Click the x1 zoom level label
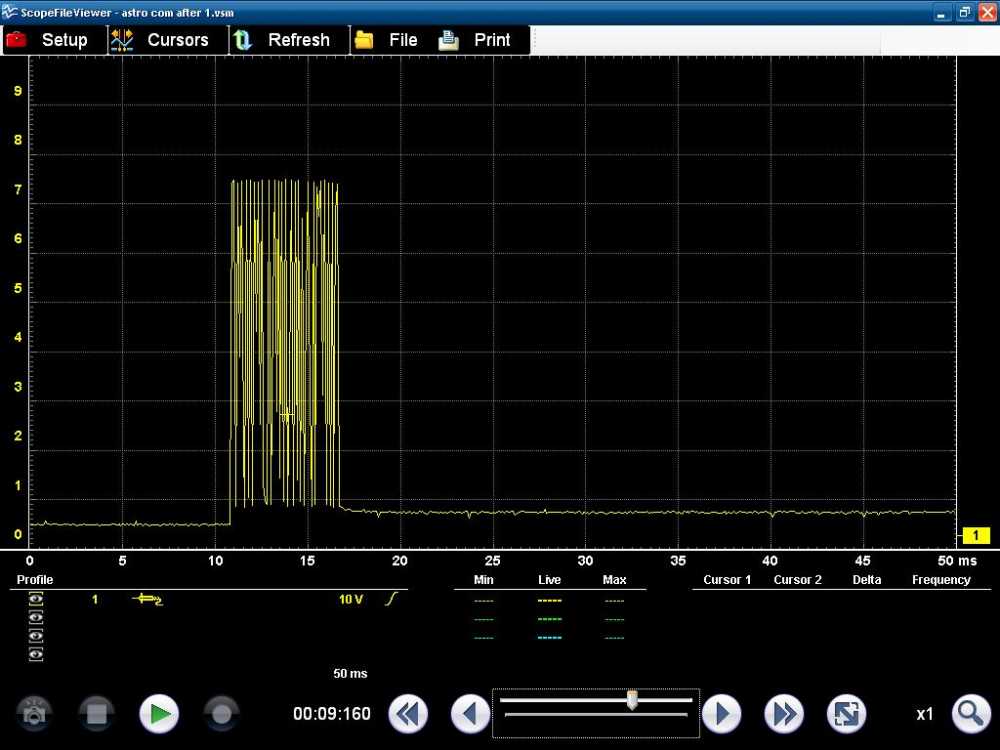The height and width of the screenshot is (750, 1000). (925, 714)
